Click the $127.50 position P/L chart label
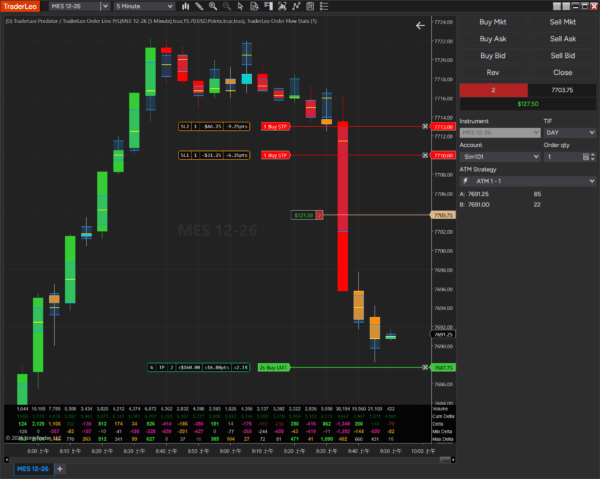600x479 pixels. tap(307, 215)
